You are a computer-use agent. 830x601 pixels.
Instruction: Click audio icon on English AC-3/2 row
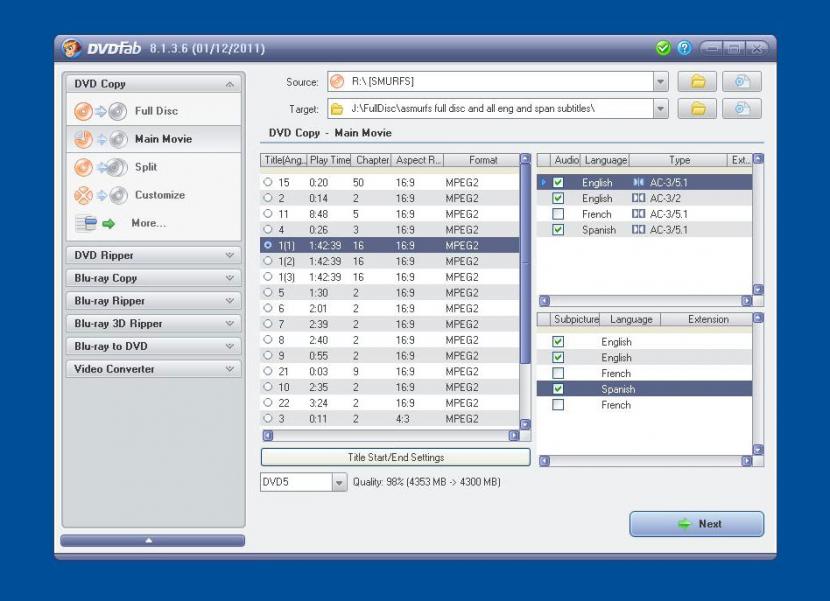638,198
